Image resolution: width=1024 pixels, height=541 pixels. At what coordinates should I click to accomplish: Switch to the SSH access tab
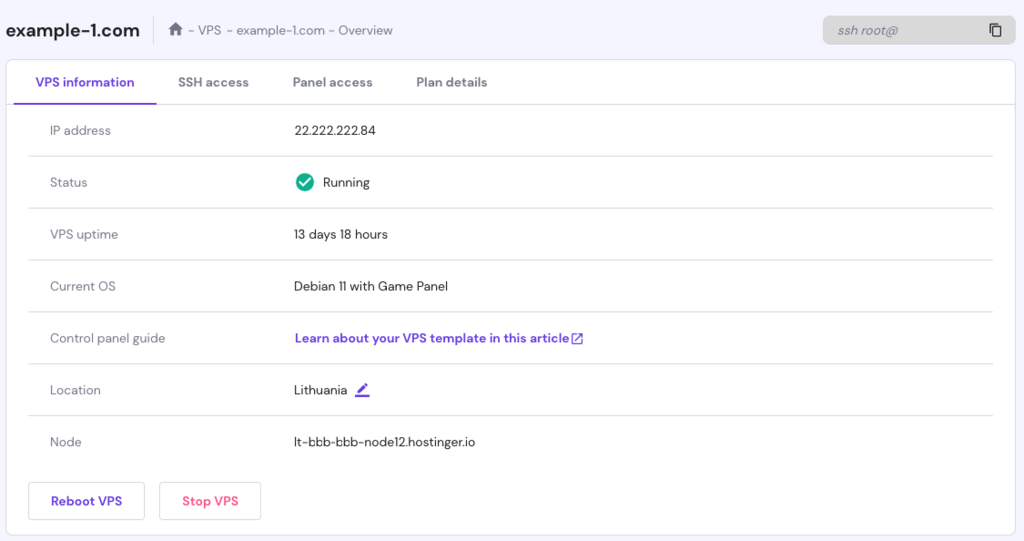tap(214, 82)
